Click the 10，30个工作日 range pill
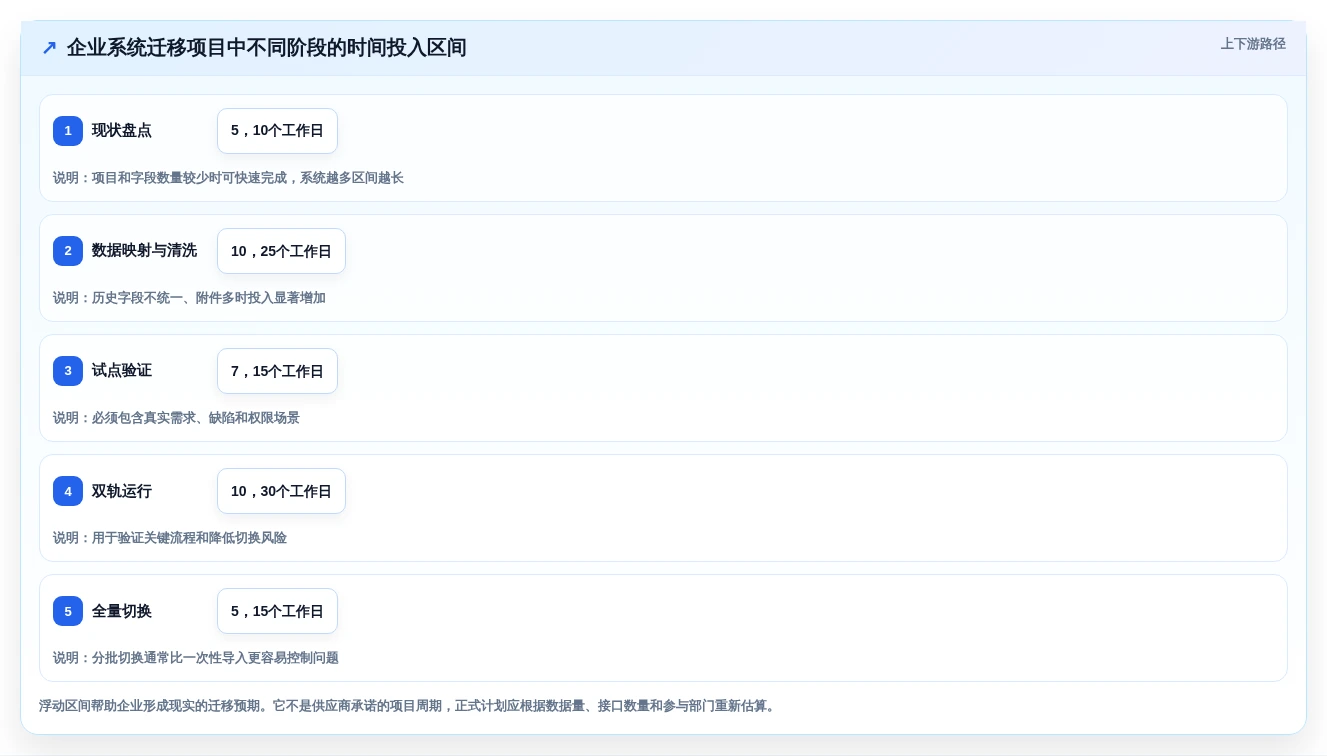This screenshot has width=1327, height=756. pyautogui.click(x=281, y=491)
